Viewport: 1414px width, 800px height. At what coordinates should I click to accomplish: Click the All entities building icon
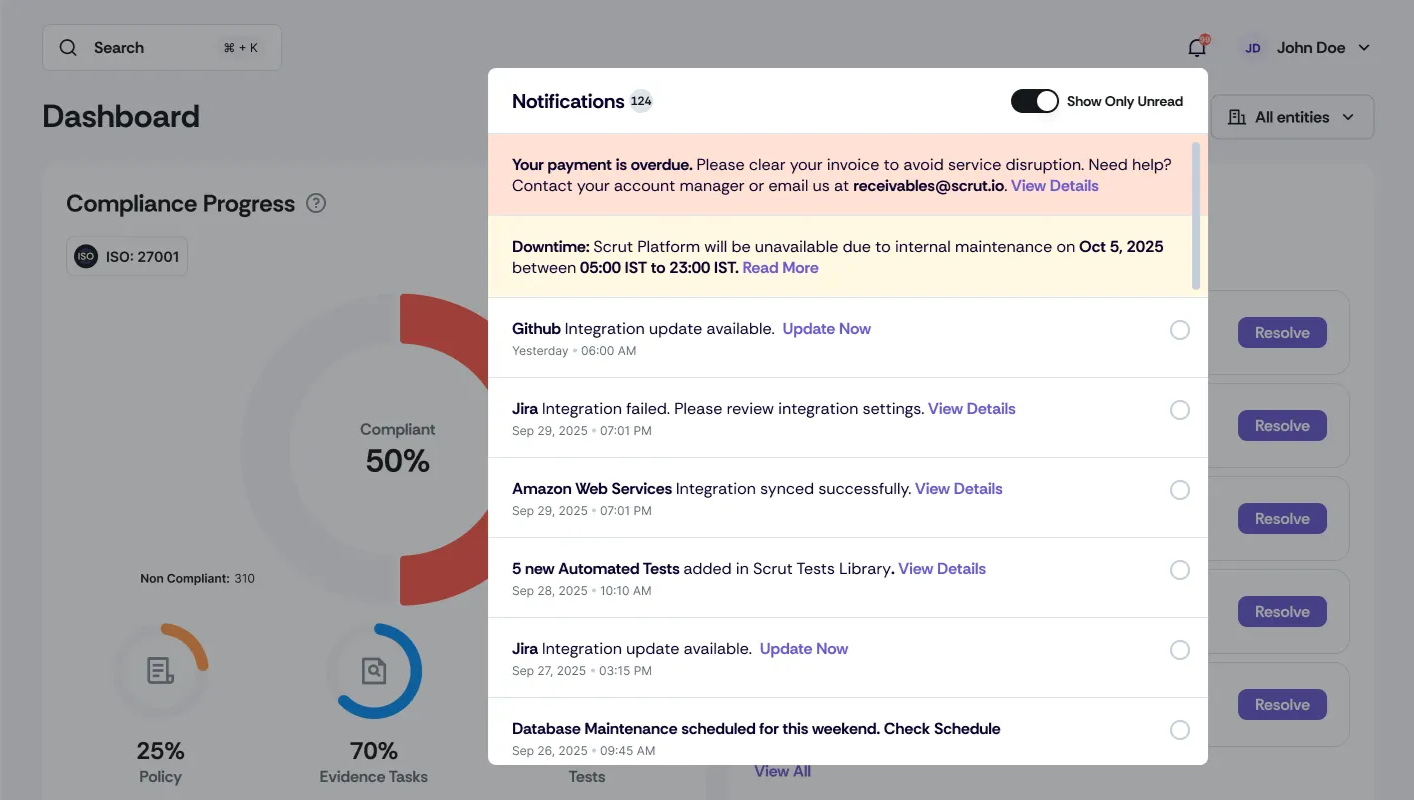click(1237, 118)
